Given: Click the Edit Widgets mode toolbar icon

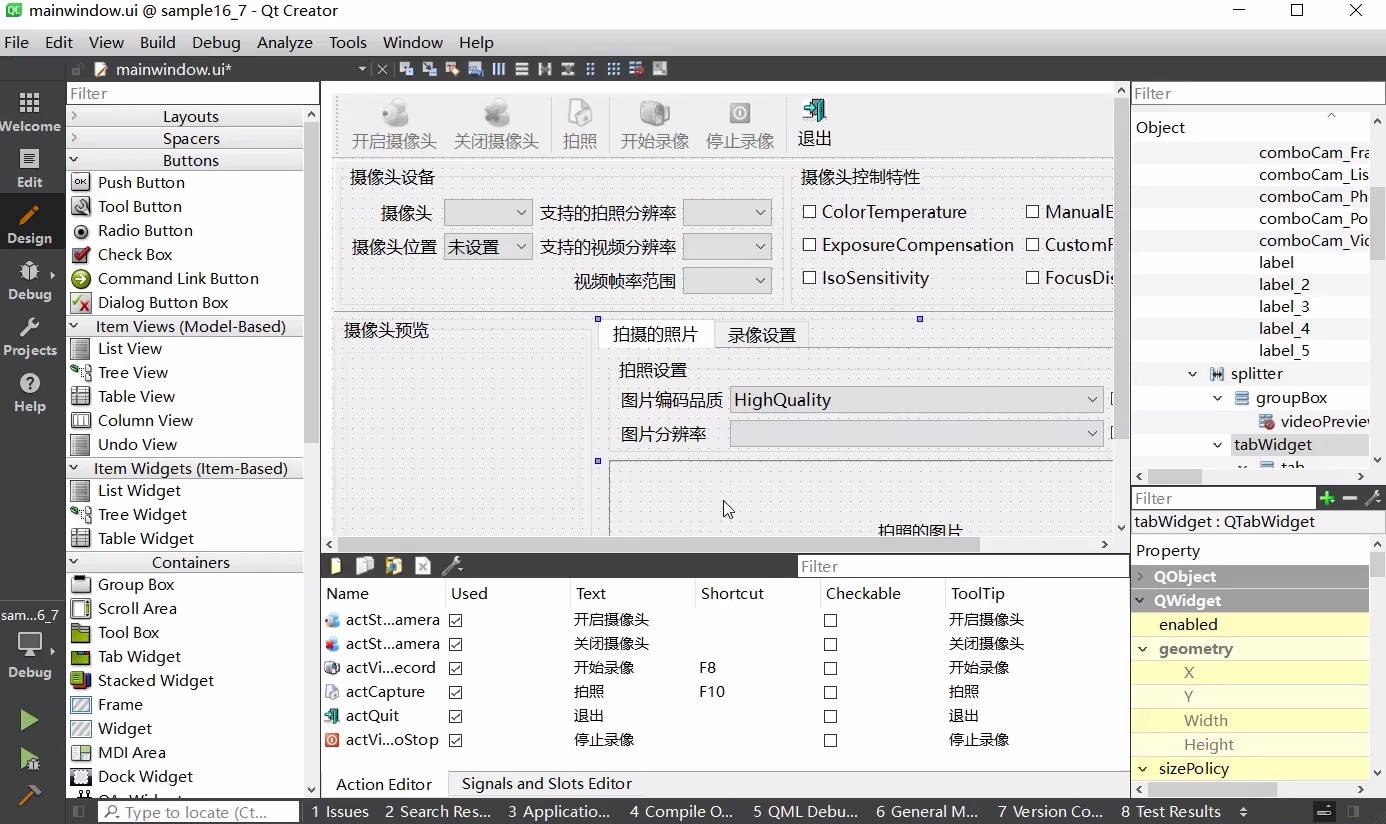Looking at the screenshot, I should pos(406,69).
